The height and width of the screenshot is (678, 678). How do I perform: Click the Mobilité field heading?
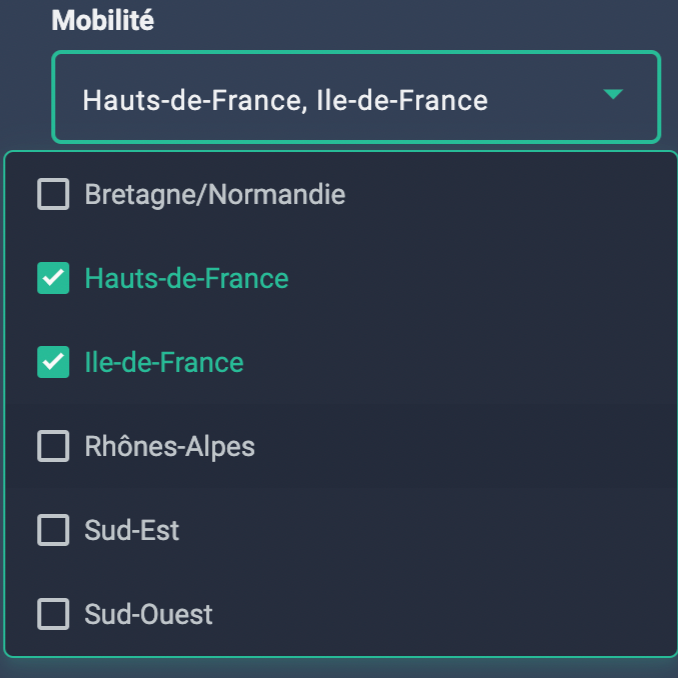tap(102, 20)
